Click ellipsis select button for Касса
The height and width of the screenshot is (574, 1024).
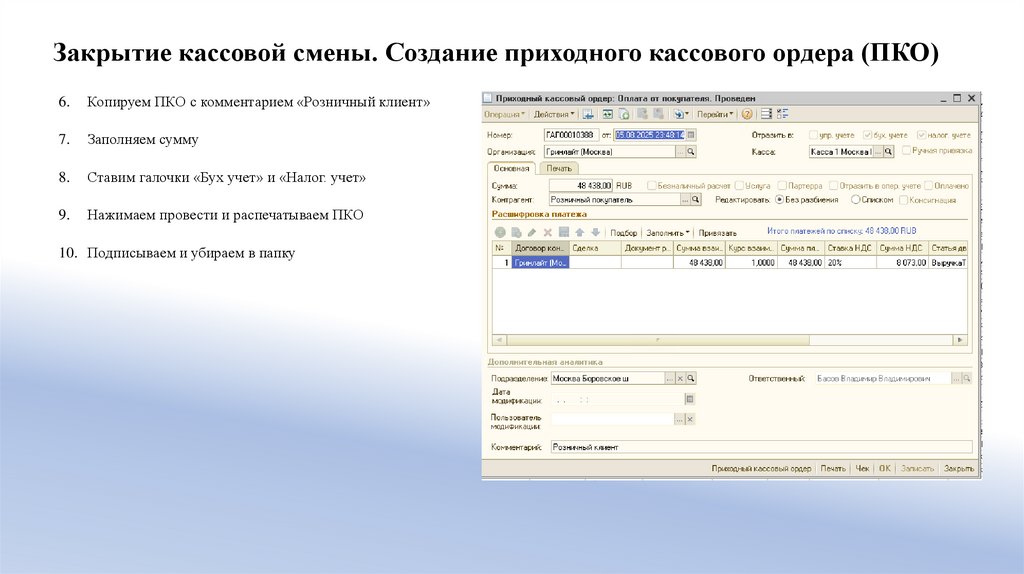point(878,151)
